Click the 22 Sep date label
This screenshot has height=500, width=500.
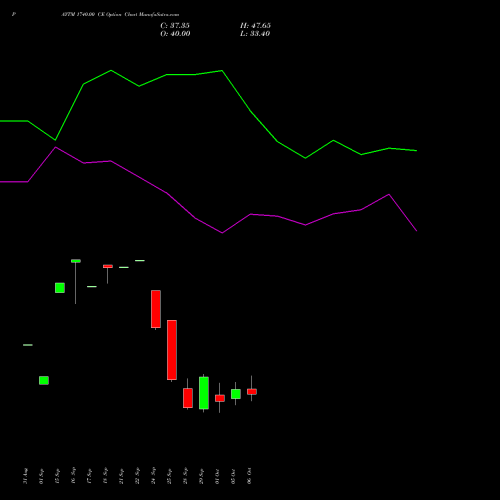tap(138, 476)
